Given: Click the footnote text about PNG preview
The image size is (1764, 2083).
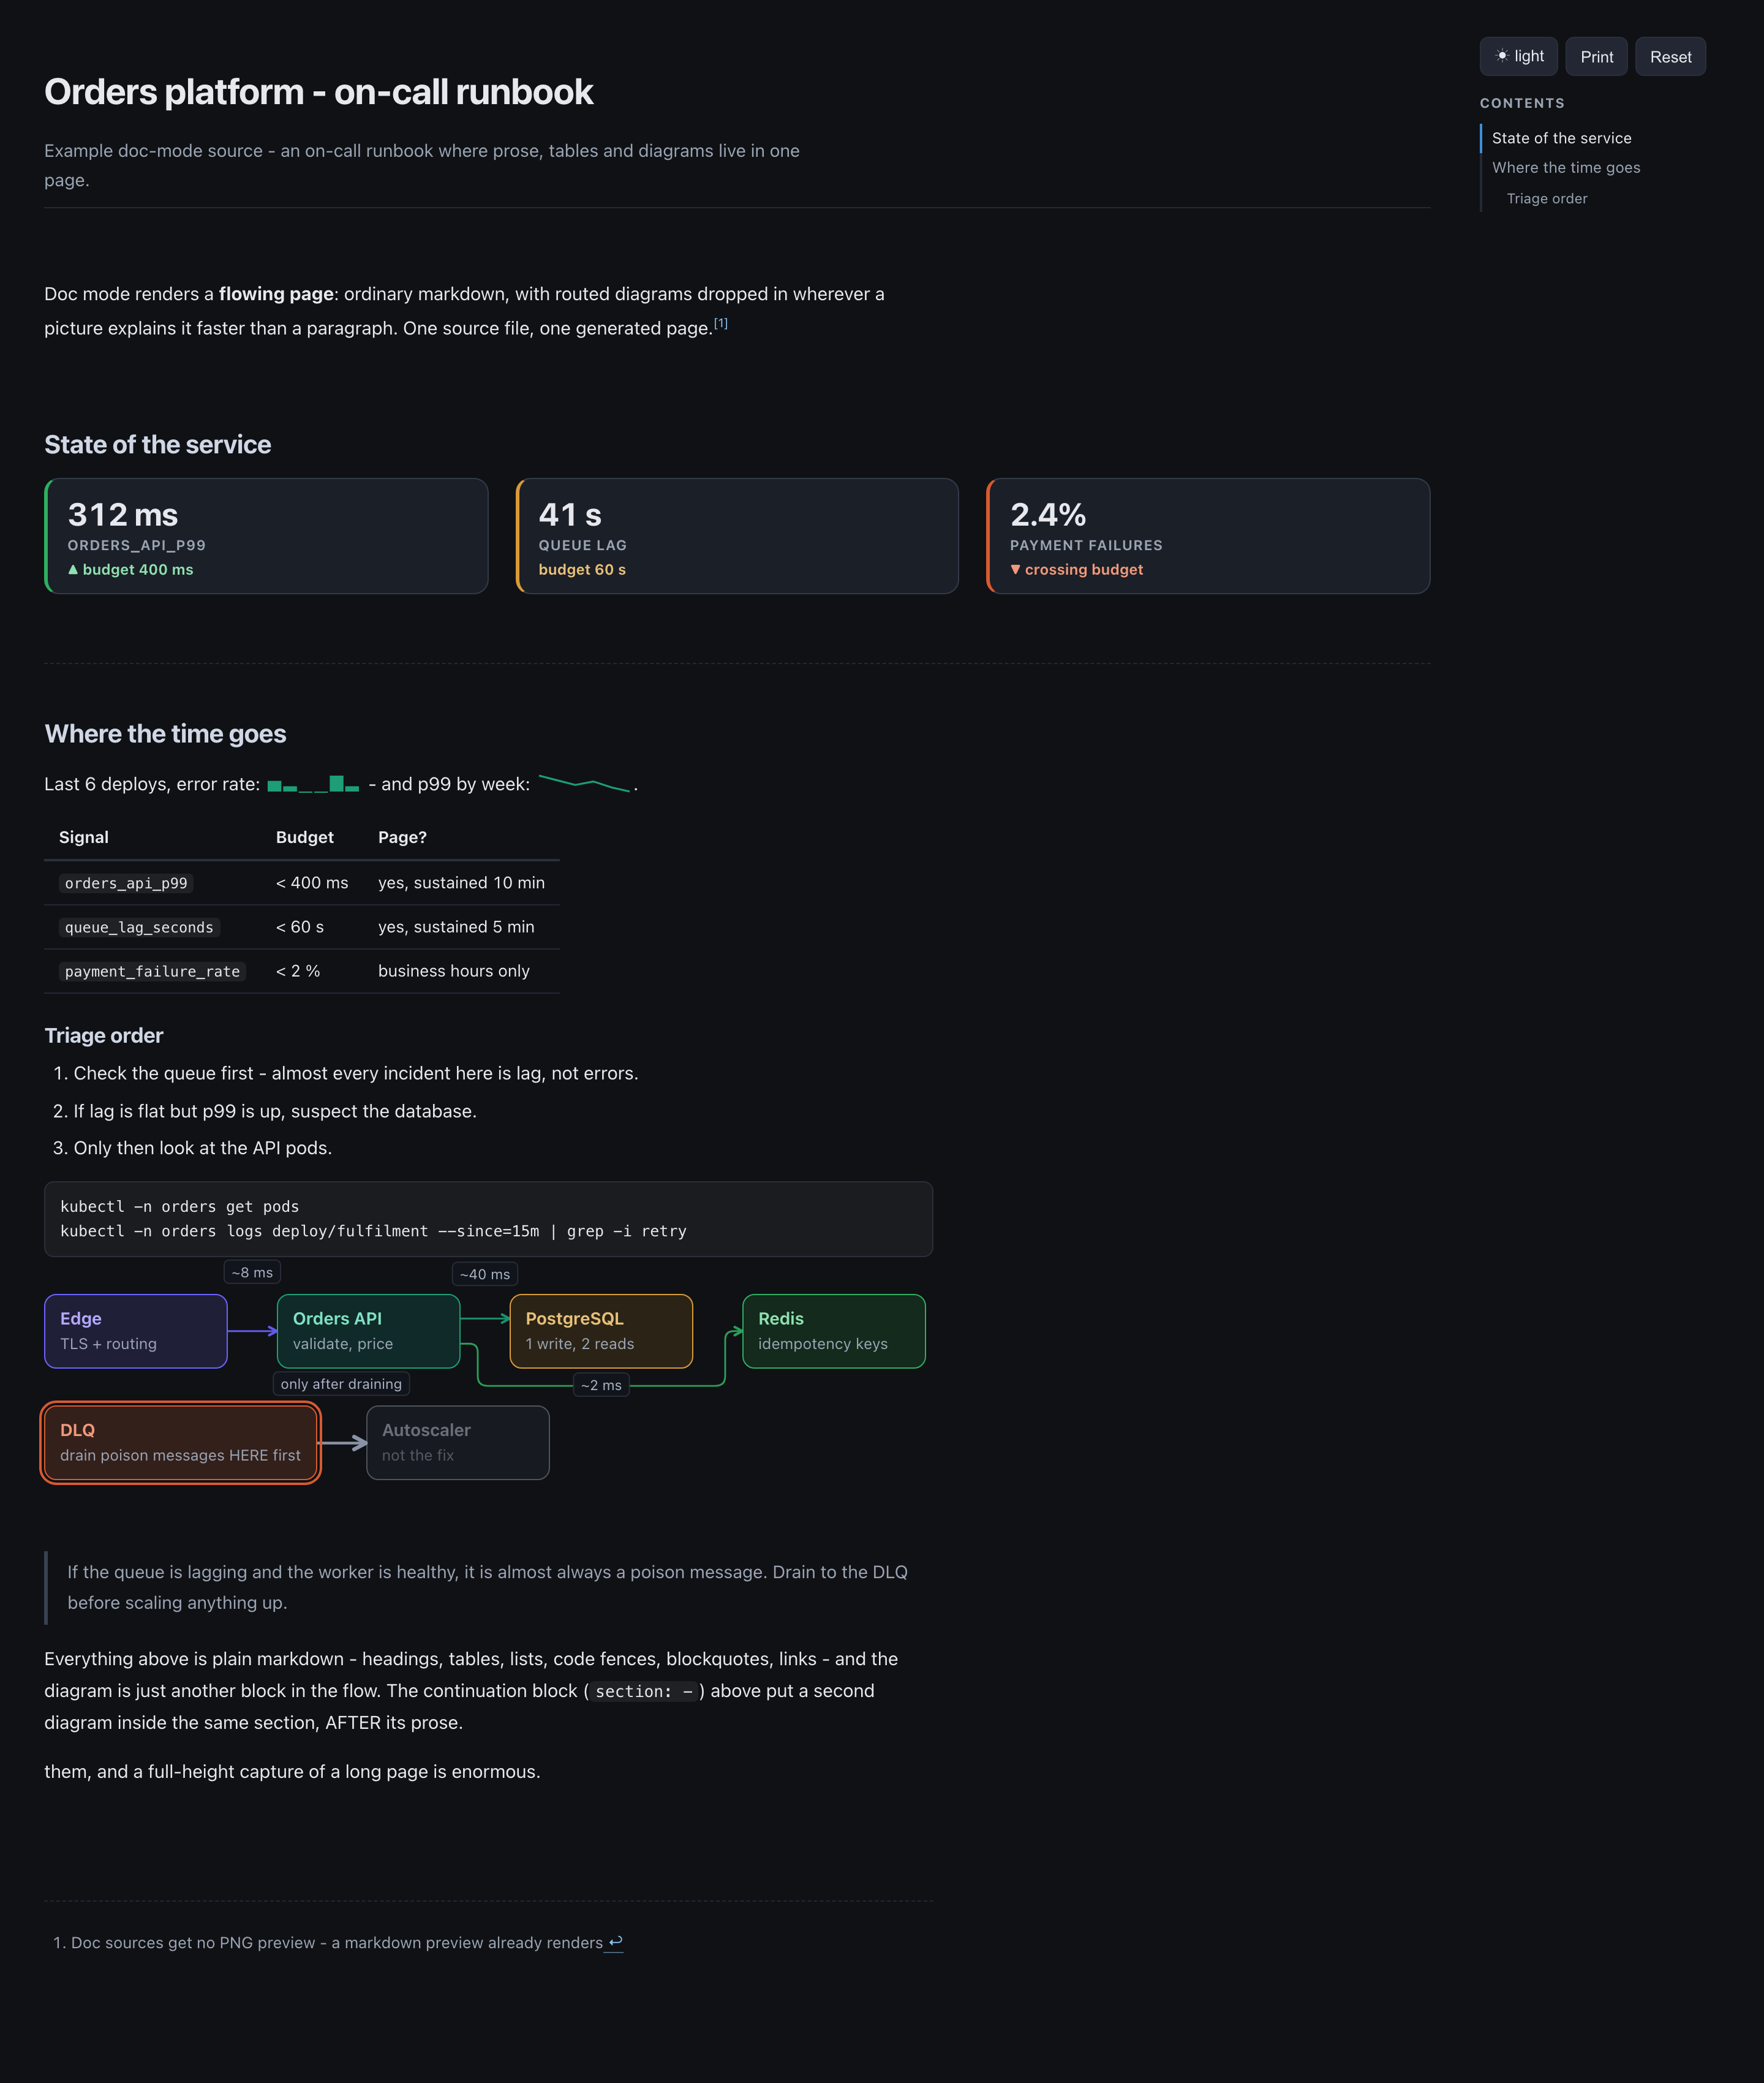Looking at the screenshot, I should tap(336, 1942).
